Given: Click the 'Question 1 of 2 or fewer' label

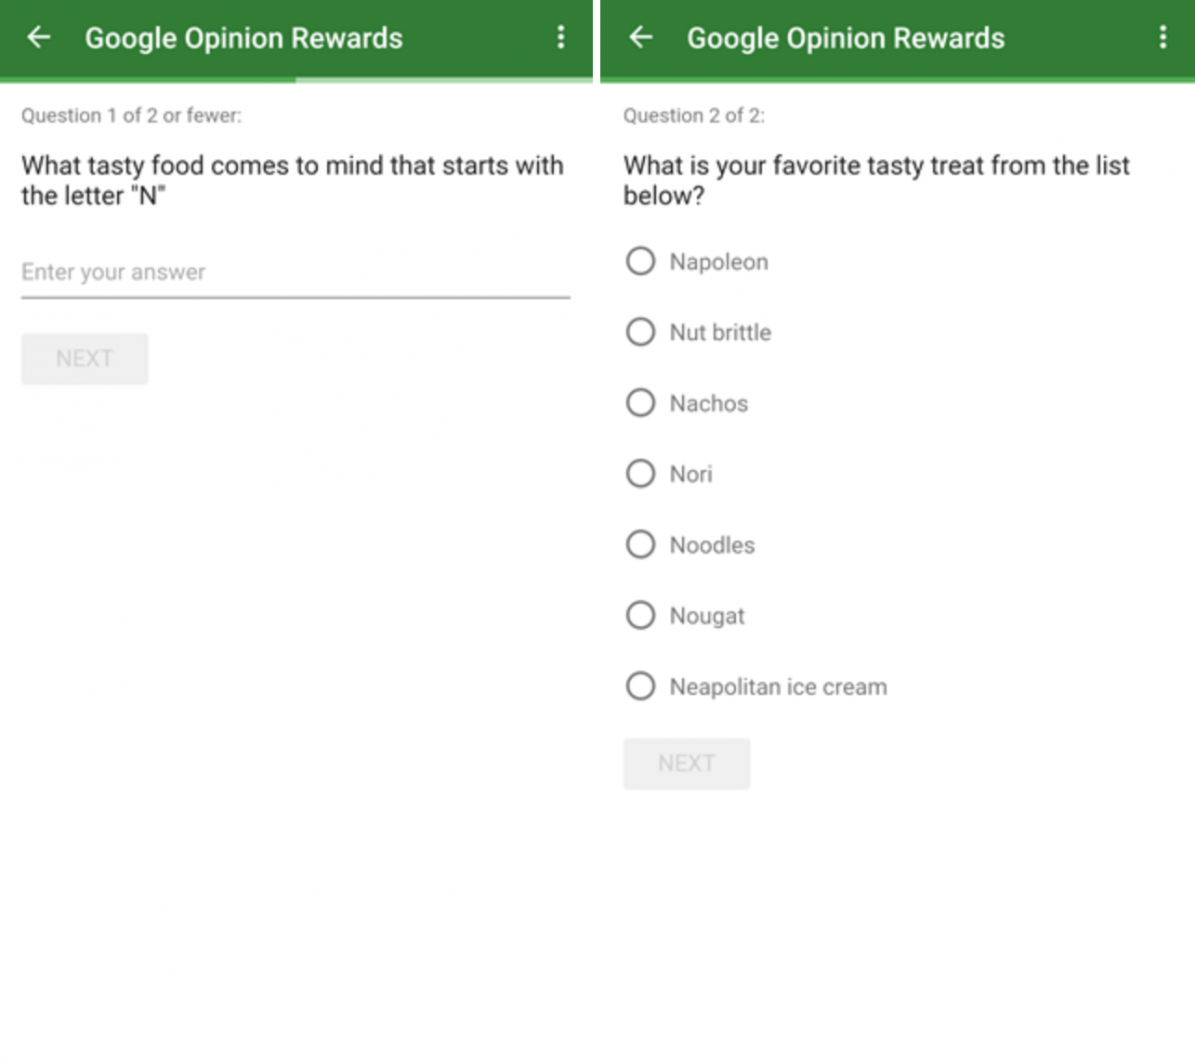Looking at the screenshot, I should (x=131, y=116).
